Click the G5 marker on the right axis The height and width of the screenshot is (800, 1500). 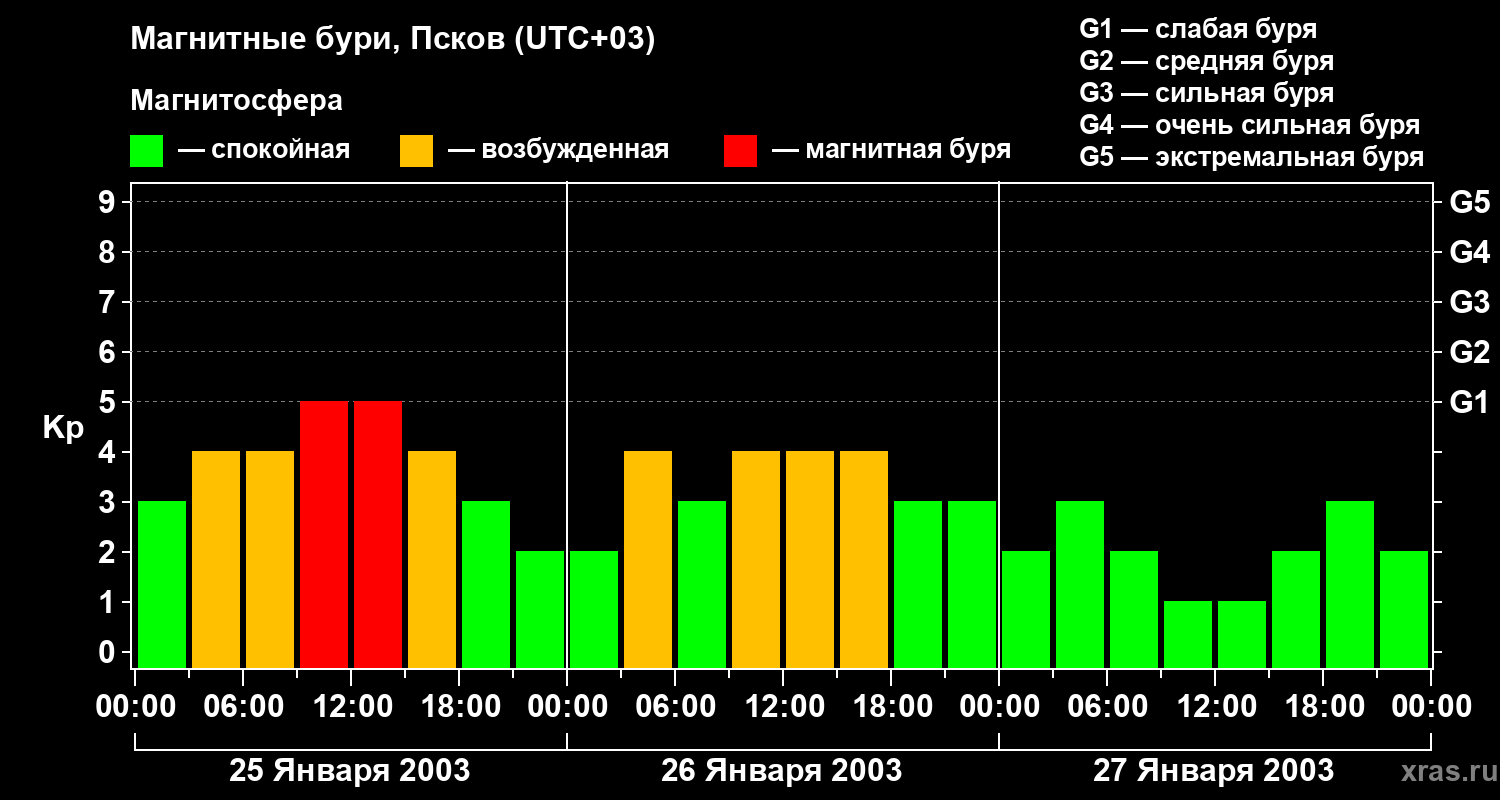coord(1469,202)
